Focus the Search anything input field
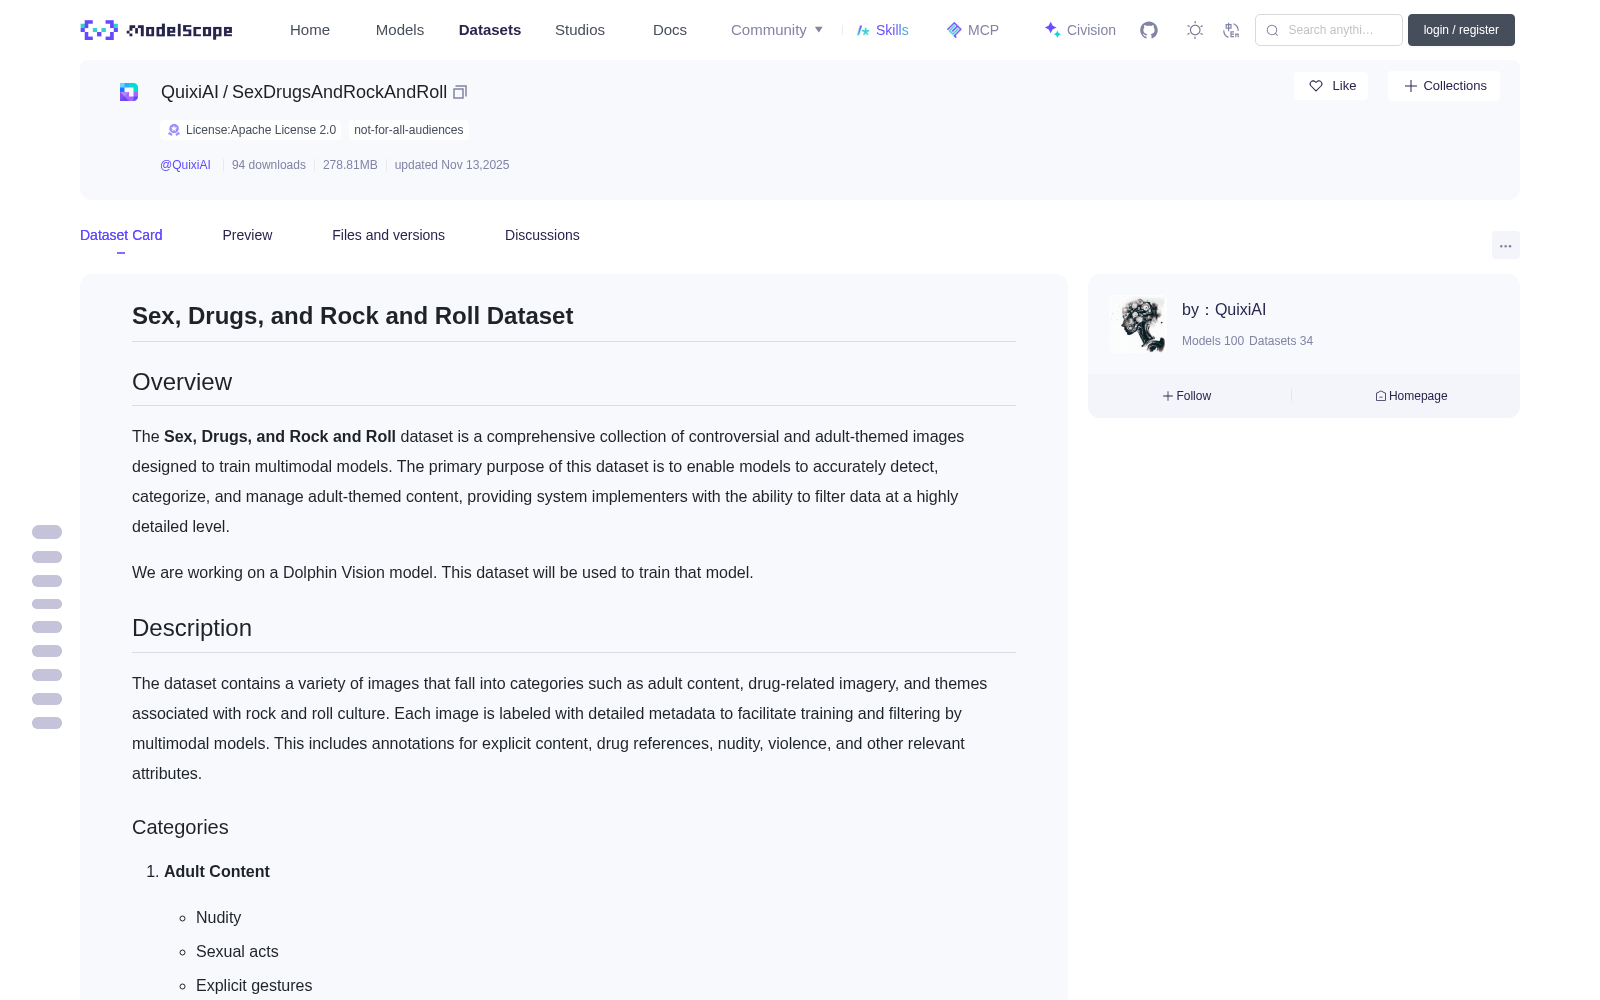 tap(1329, 30)
